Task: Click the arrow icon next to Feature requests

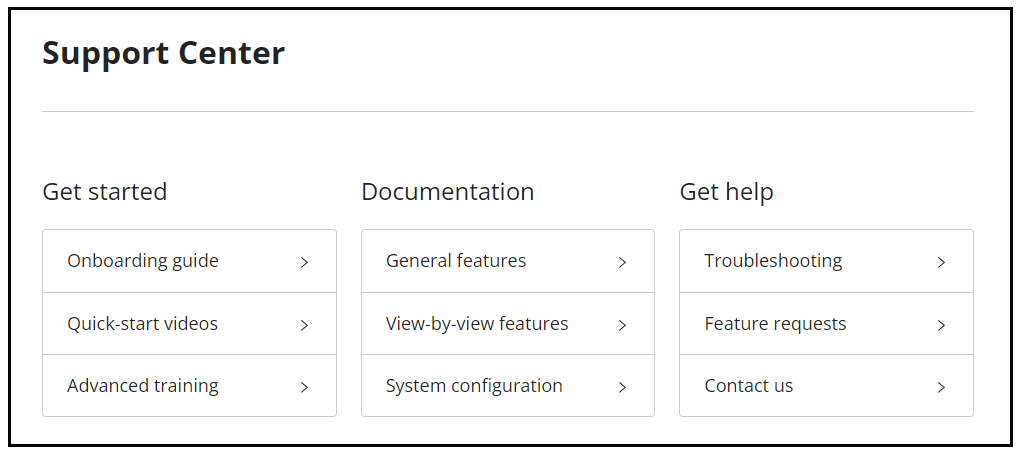Action: click(x=941, y=325)
